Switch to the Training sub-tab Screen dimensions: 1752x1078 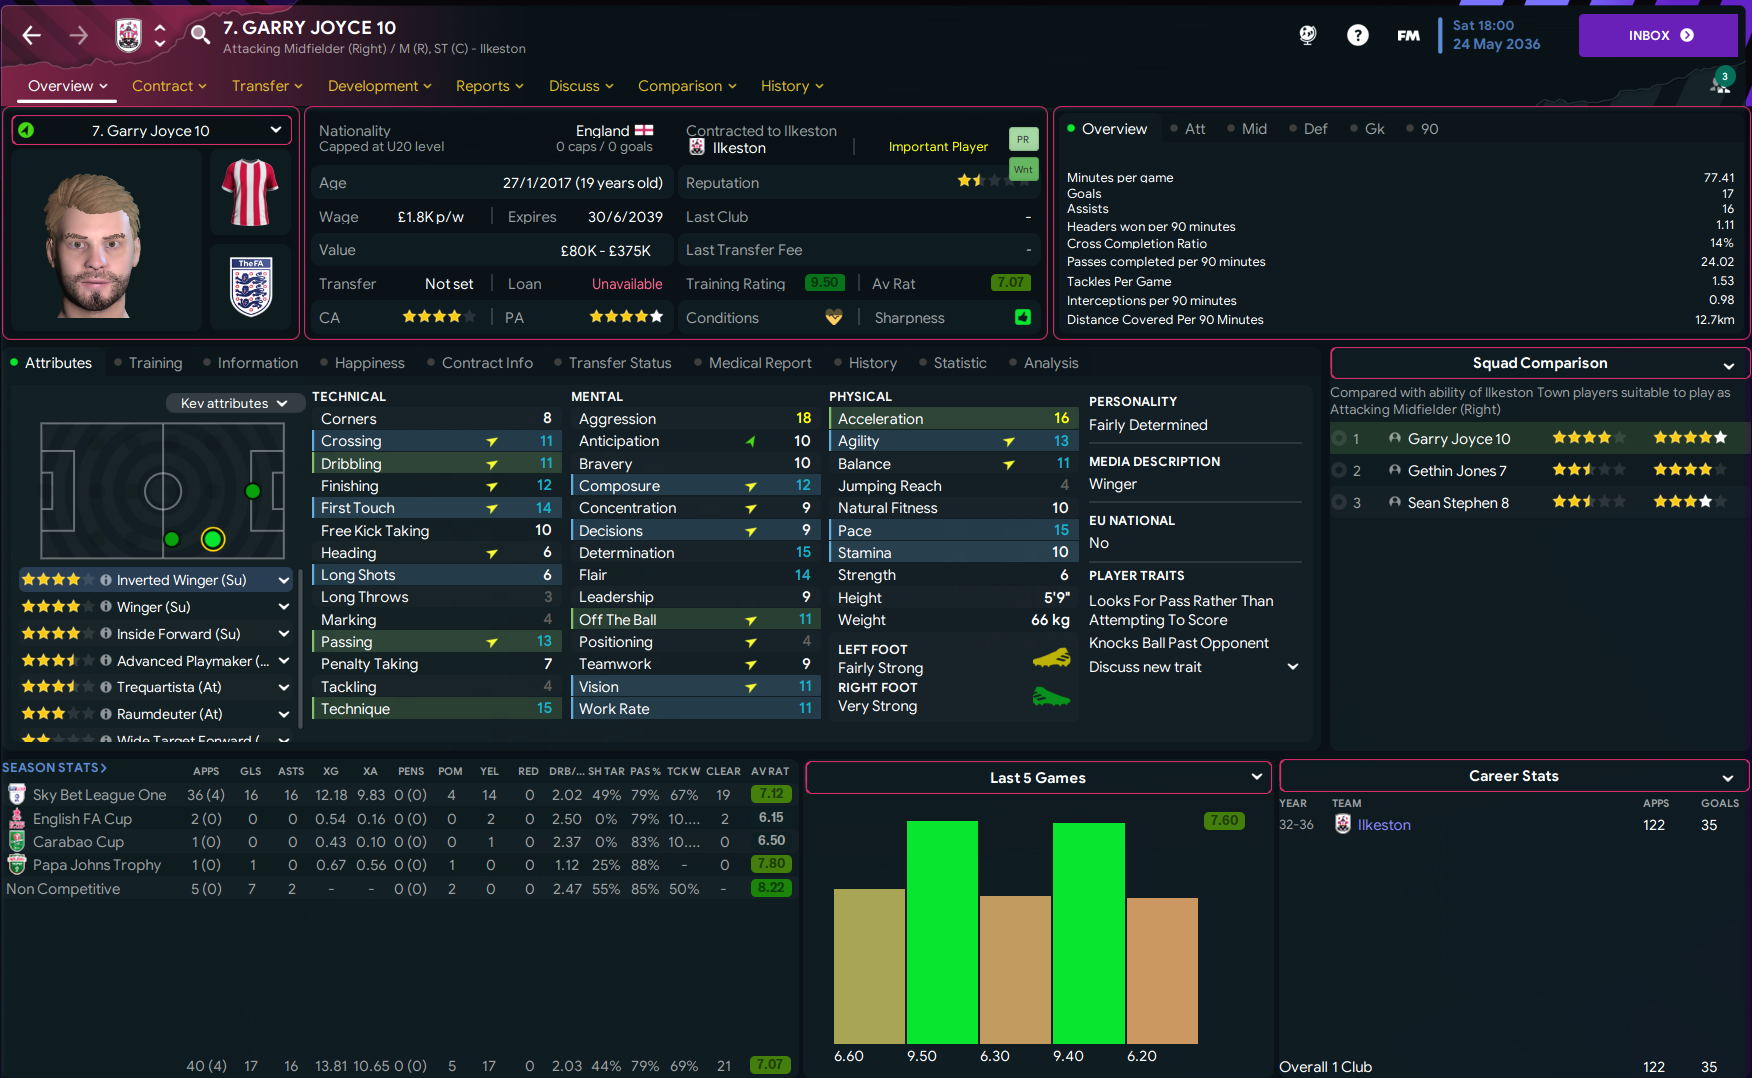point(148,363)
